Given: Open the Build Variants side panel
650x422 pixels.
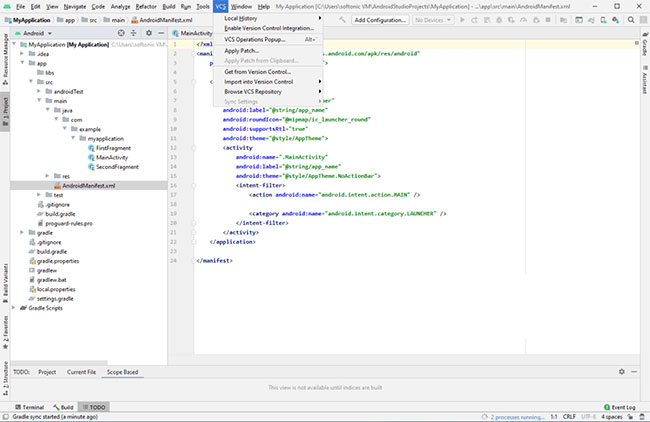Looking at the screenshot, I should [5, 283].
